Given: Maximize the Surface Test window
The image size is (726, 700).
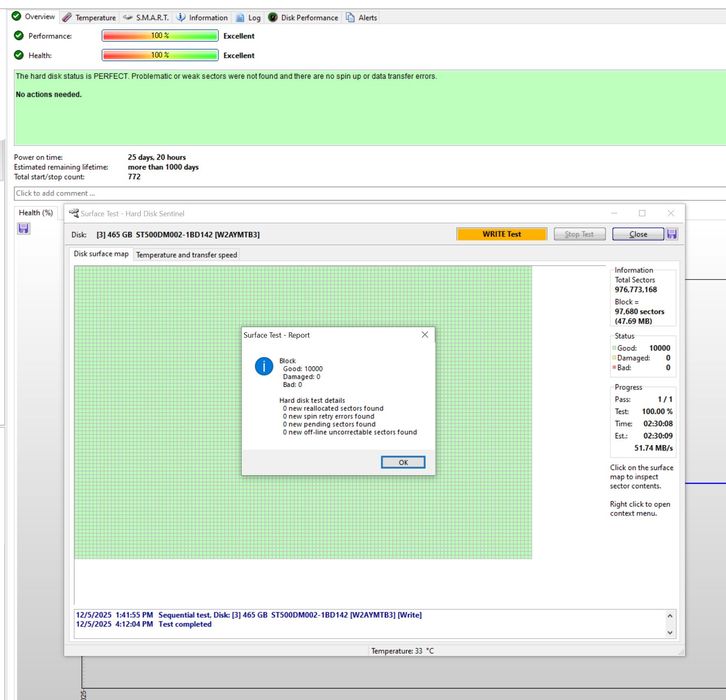Looking at the screenshot, I should [x=642, y=213].
